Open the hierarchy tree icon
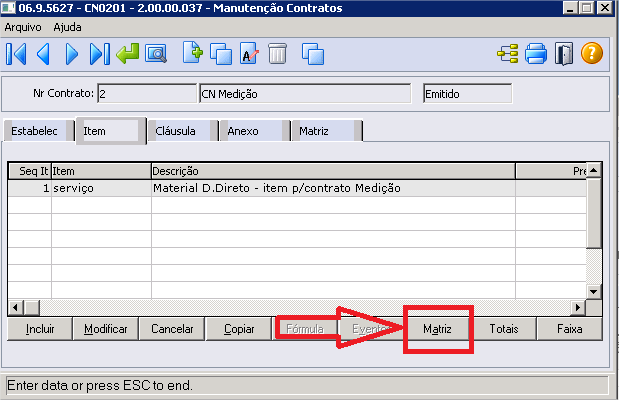This screenshot has width=619, height=400. pos(508,53)
